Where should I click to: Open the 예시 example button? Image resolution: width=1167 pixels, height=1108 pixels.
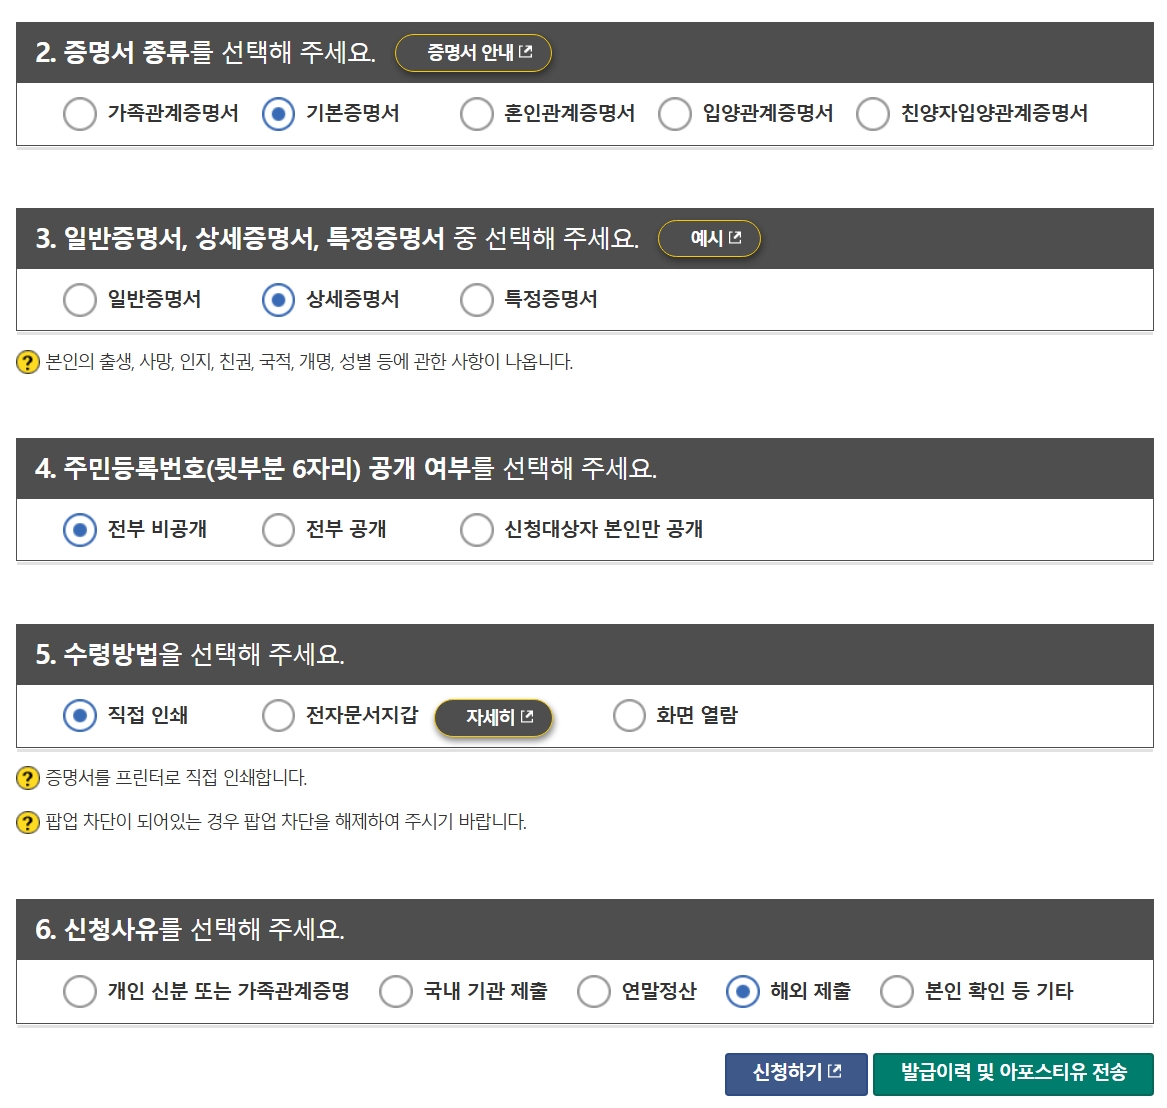[709, 239]
